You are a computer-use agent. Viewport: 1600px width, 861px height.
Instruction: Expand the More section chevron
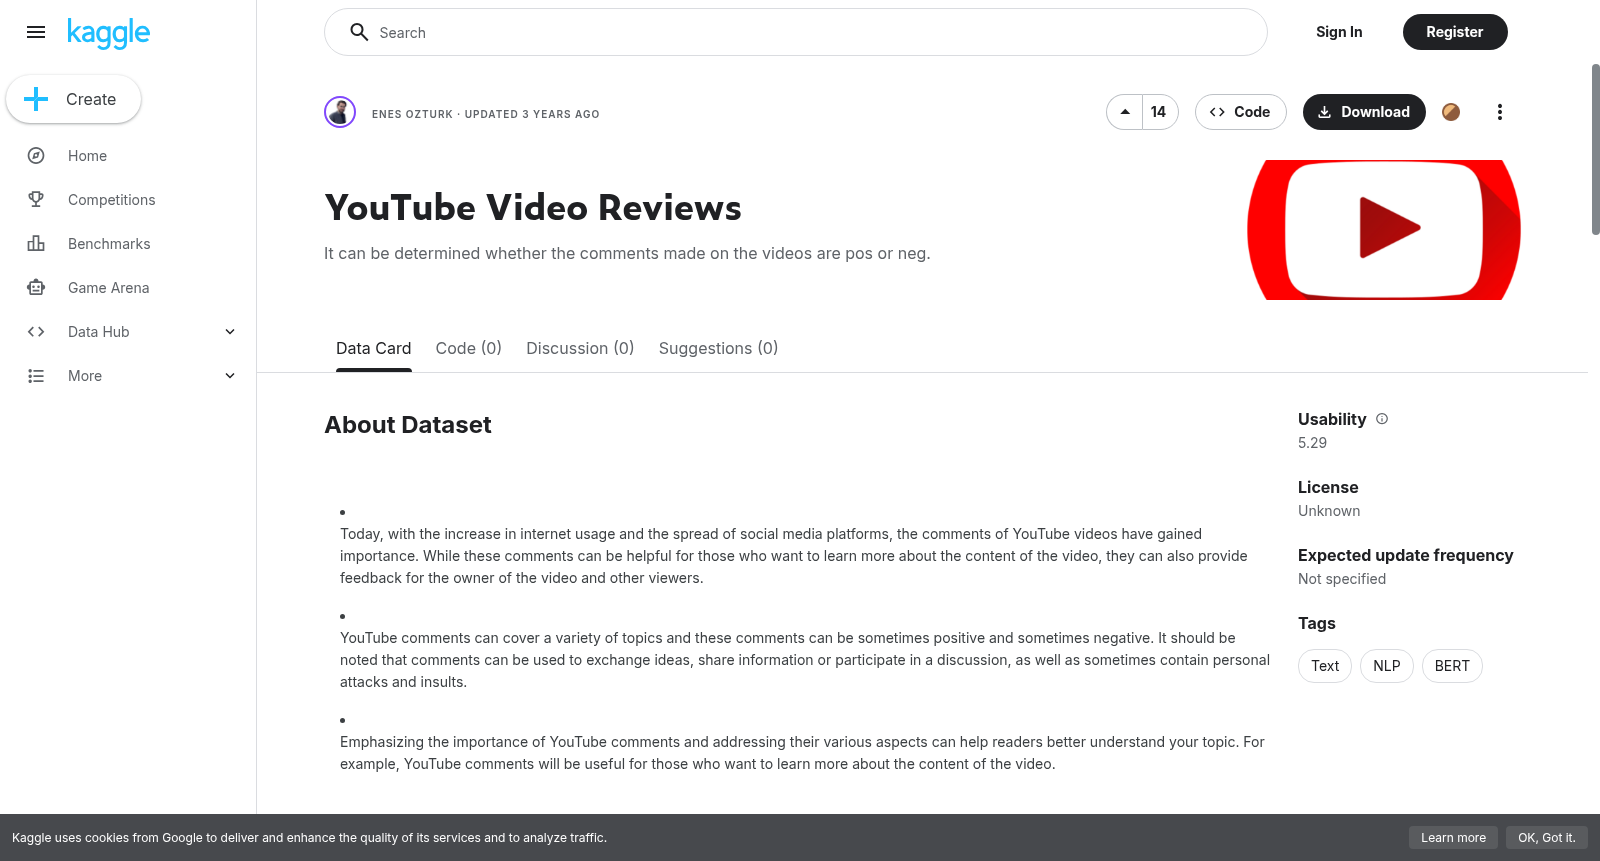pos(230,376)
